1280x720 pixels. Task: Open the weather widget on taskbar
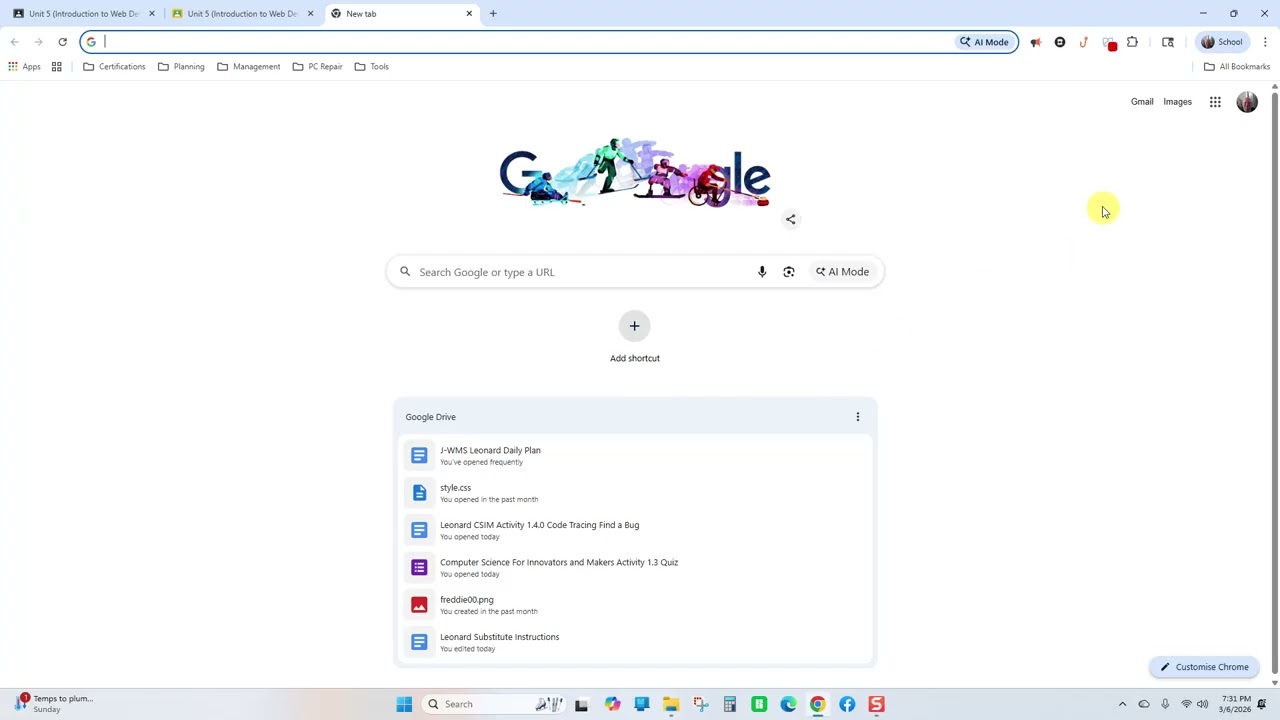pos(52,704)
